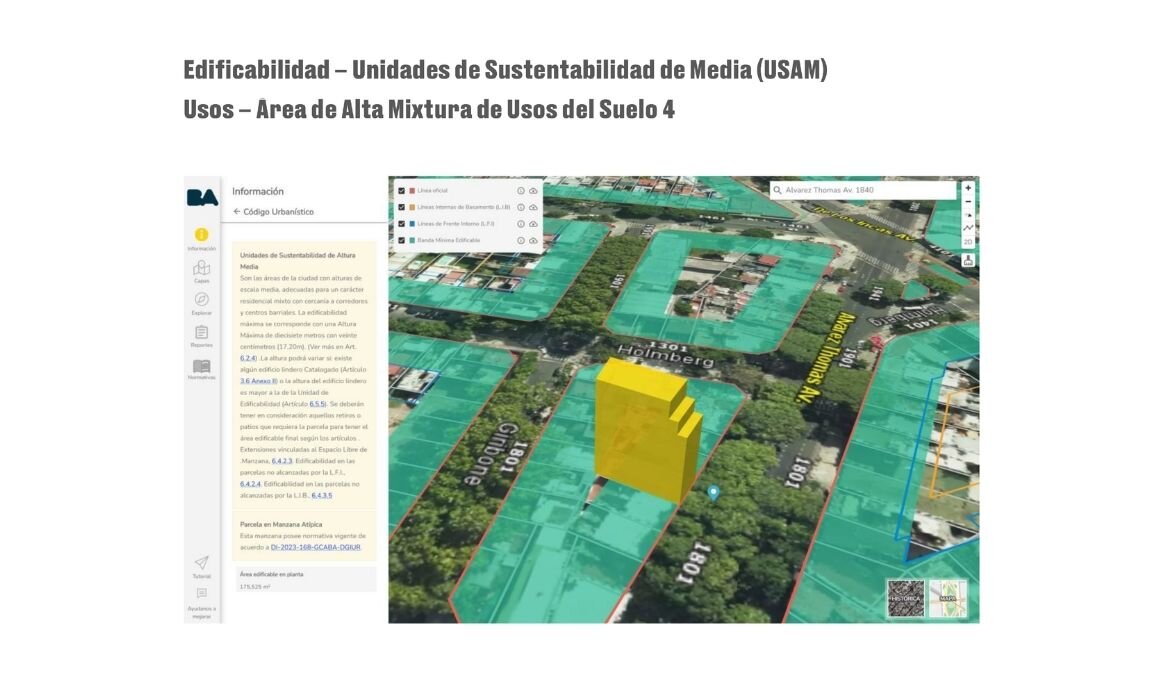The width and height of the screenshot is (1163, 676).
Task: Toggle Banda Mínima Edificable checkbox
Action: point(401,240)
